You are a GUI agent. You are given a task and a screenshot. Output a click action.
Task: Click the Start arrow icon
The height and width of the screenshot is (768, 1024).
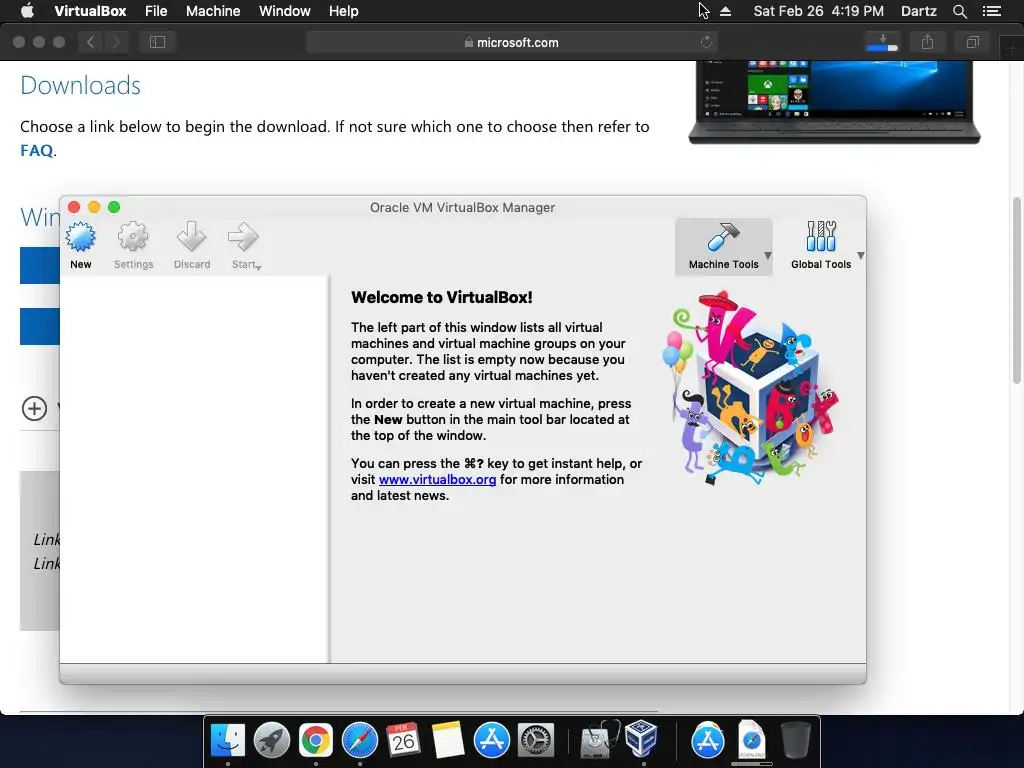(243, 236)
